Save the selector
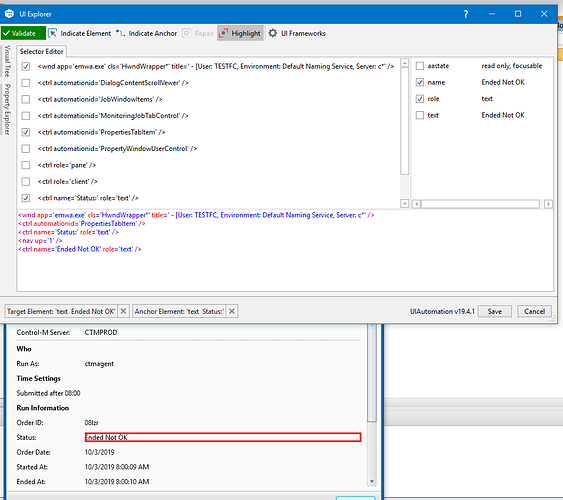 [x=494, y=311]
